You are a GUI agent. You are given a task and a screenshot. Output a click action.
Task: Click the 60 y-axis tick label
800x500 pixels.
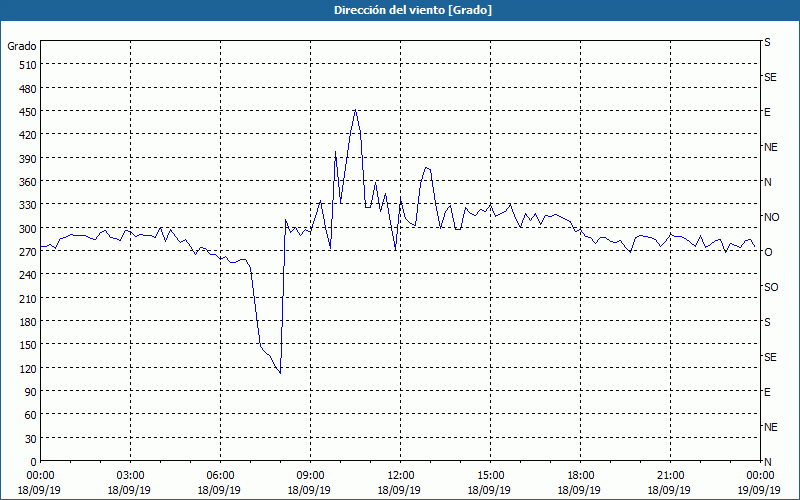tap(31, 415)
